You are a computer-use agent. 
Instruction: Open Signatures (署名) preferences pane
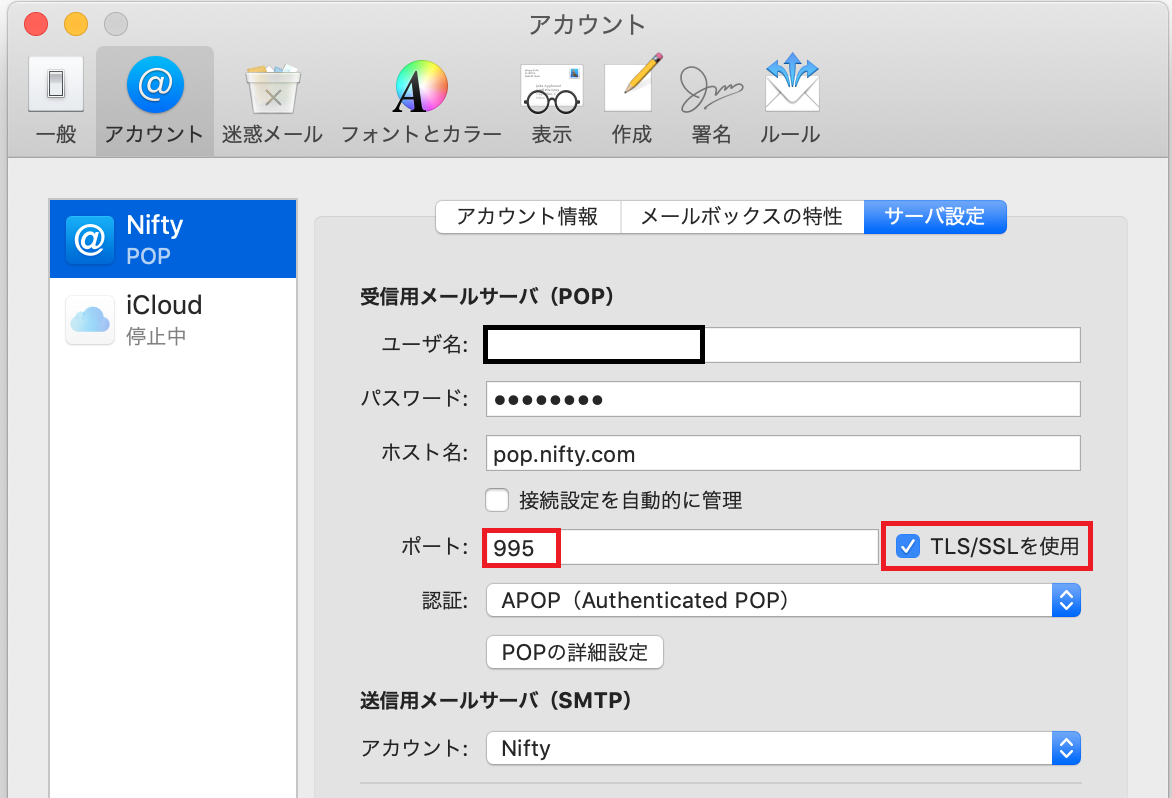coord(711,100)
